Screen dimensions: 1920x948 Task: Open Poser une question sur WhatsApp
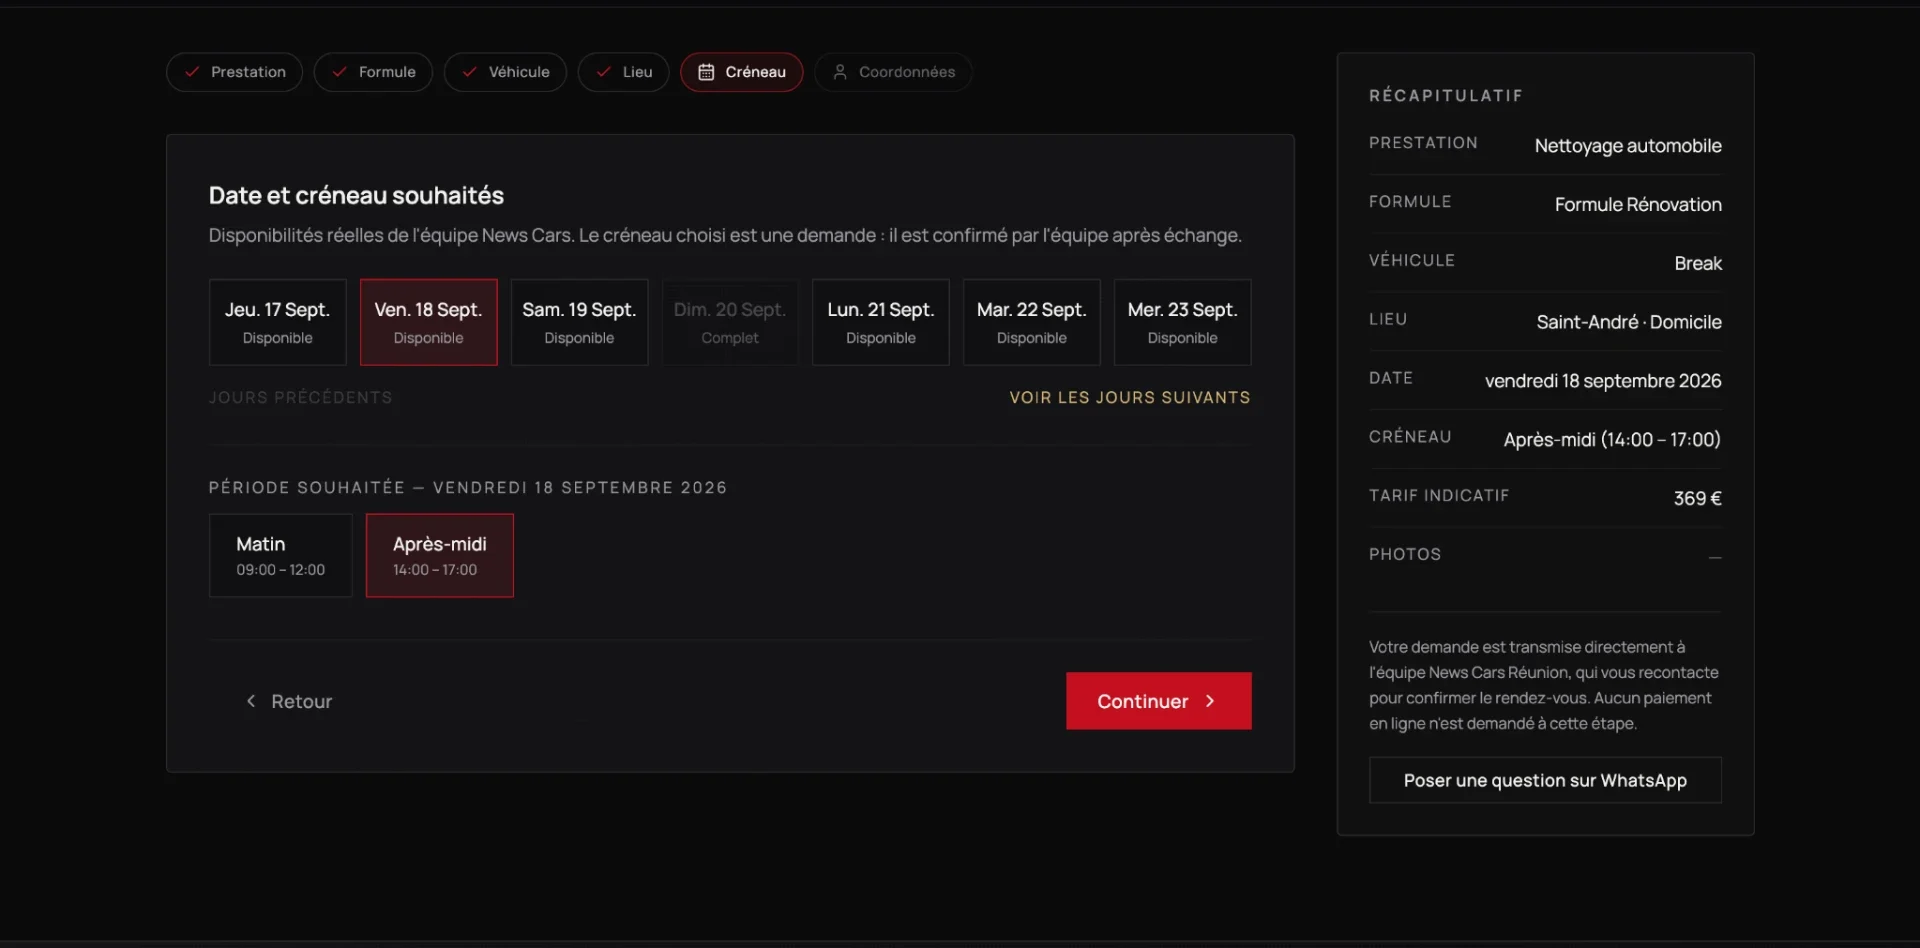[x=1545, y=781]
